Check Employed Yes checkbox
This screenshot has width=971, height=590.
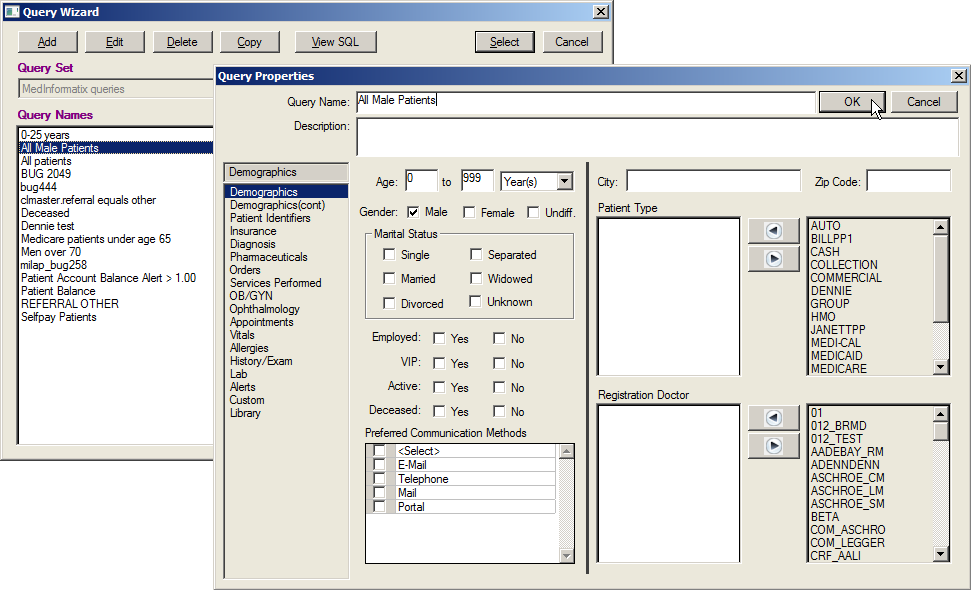point(439,338)
